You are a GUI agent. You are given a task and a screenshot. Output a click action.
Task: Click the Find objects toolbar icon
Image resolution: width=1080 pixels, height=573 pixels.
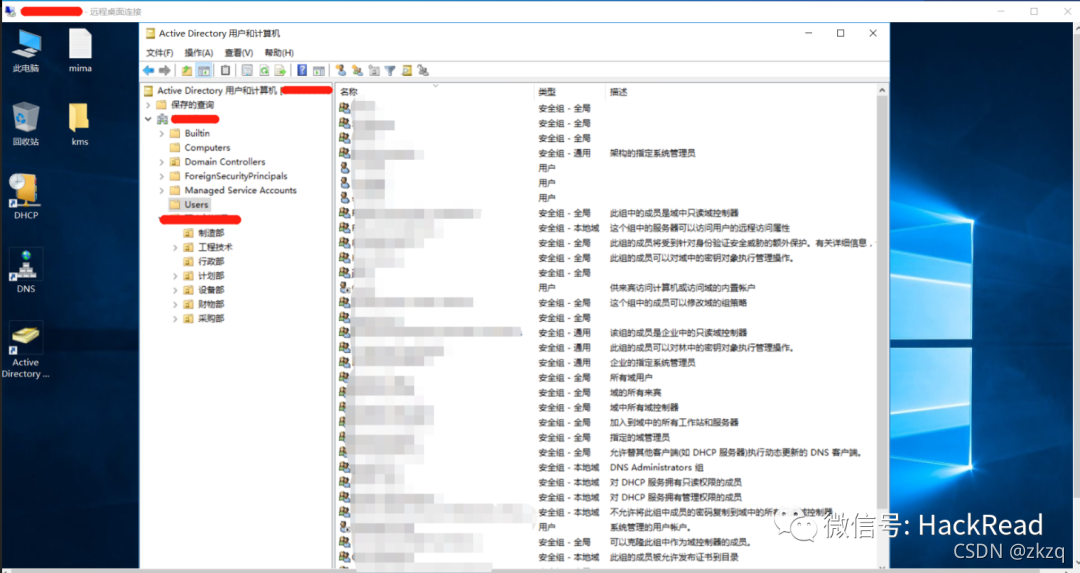406,70
